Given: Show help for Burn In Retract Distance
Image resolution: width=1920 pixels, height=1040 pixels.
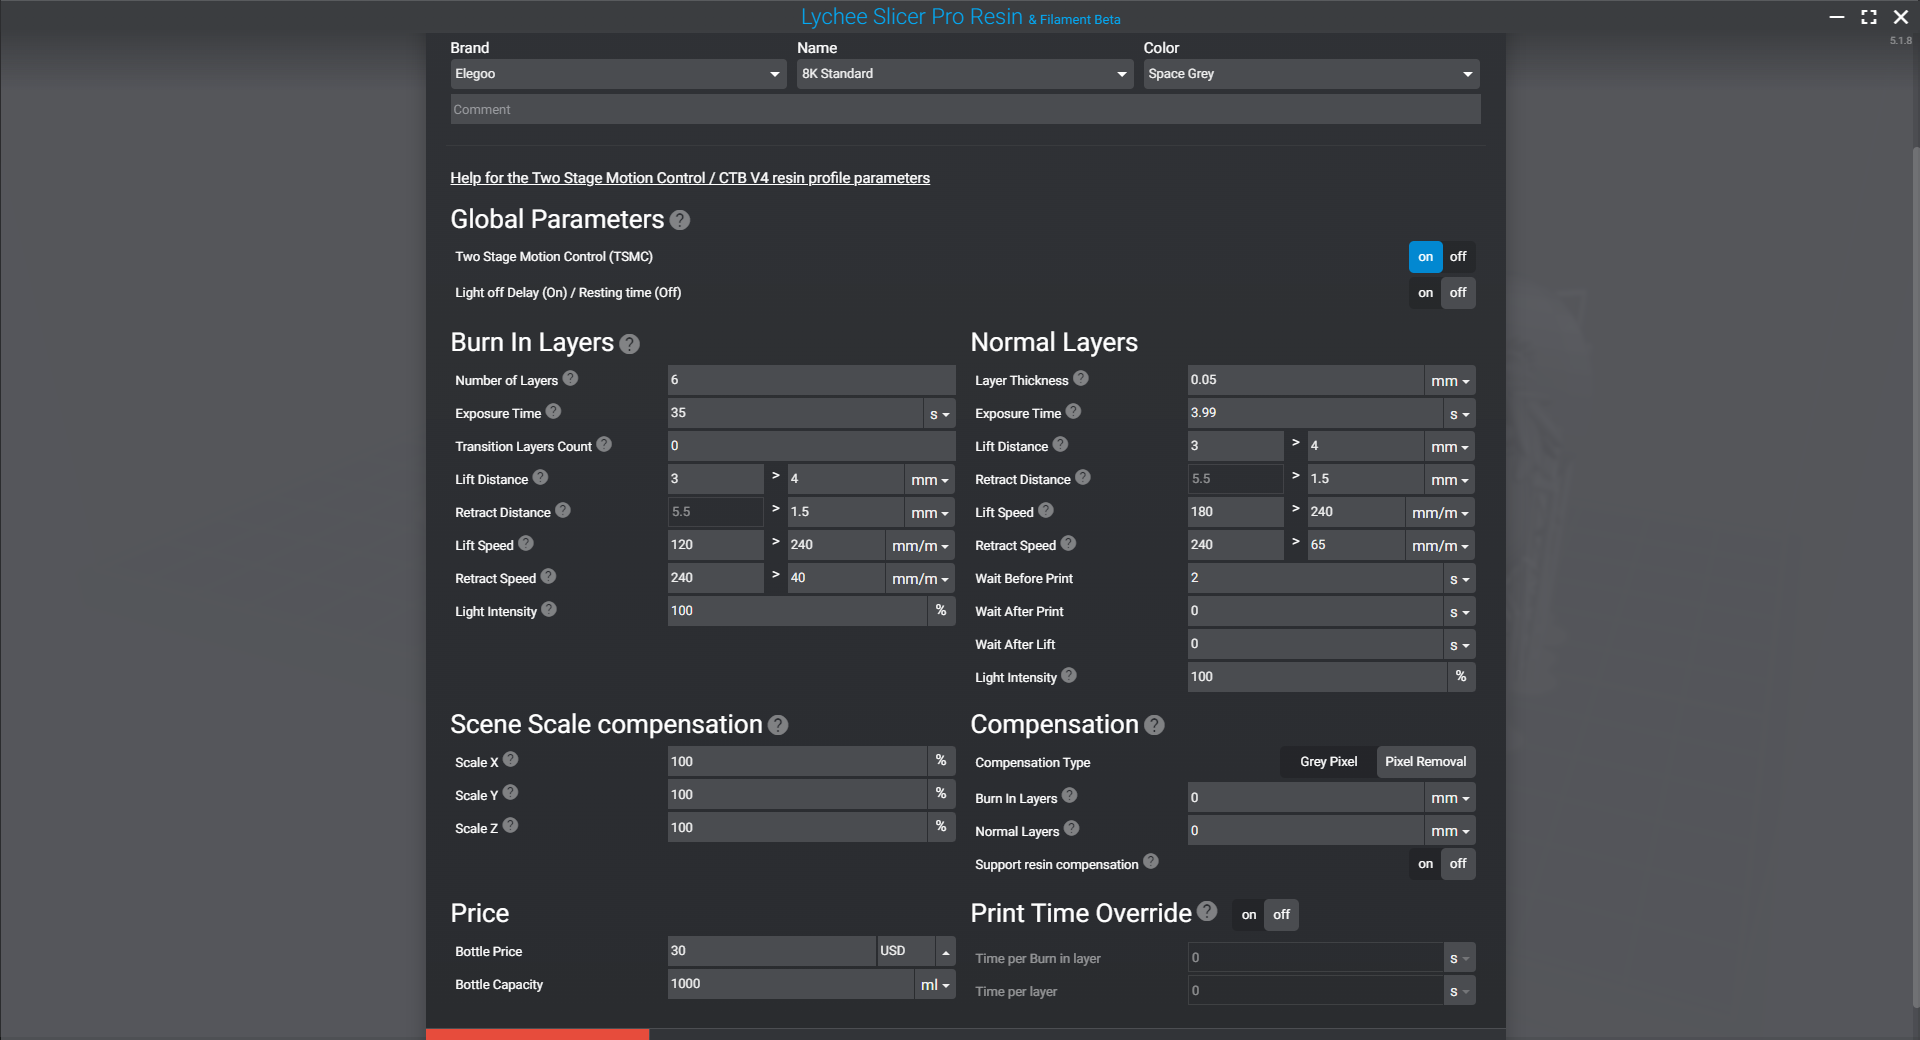Looking at the screenshot, I should click(563, 510).
